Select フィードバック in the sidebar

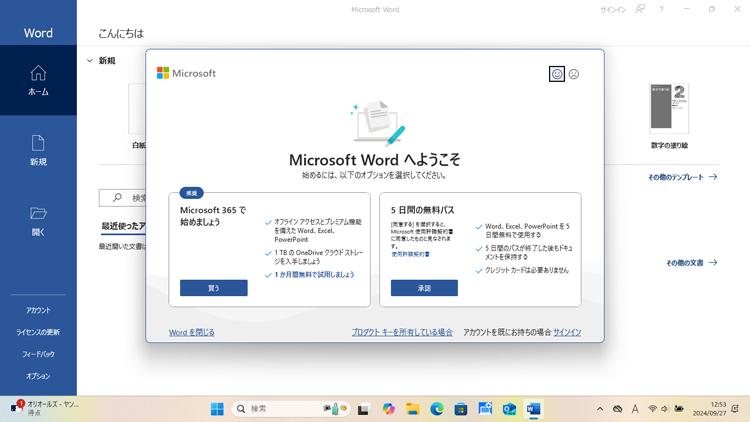tap(38, 354)
